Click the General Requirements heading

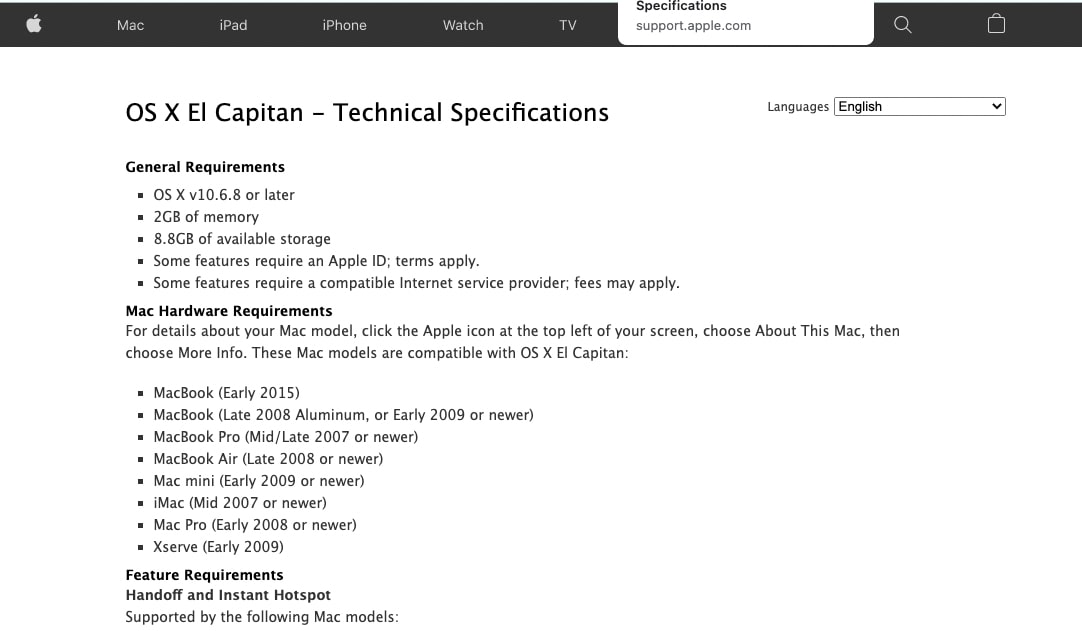[x=205, y=167]
